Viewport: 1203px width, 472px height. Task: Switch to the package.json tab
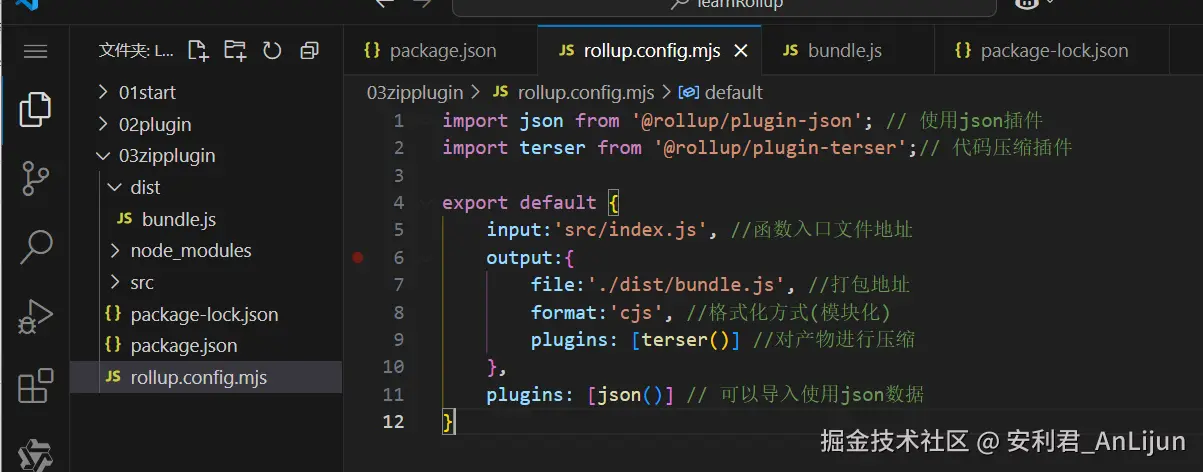tap(439, 50)
